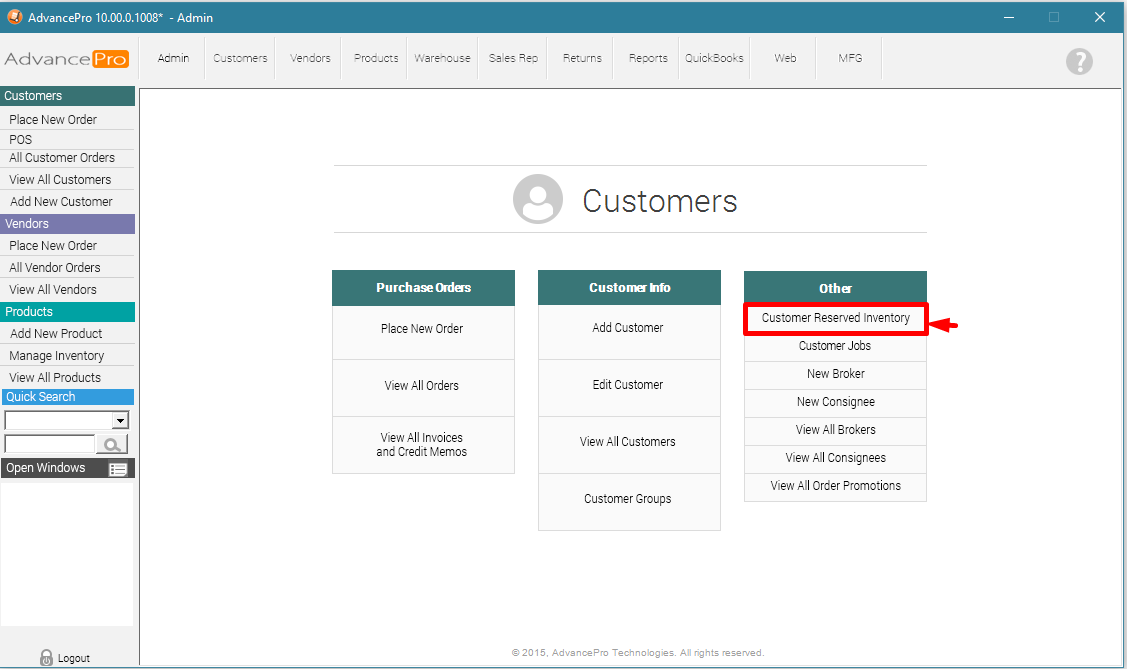Click View All Invoices and Credit Memos
Viewport: 1127px width, 669px height.
click(x=422, y=445)
